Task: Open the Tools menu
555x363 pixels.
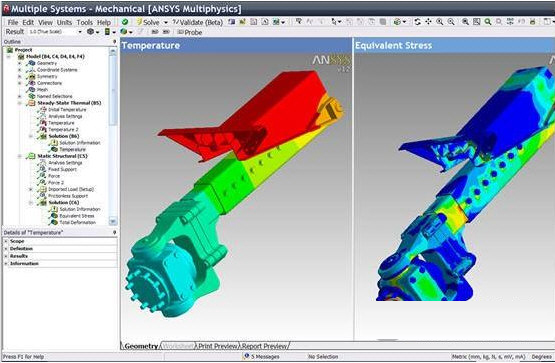Action: point(85,22)
